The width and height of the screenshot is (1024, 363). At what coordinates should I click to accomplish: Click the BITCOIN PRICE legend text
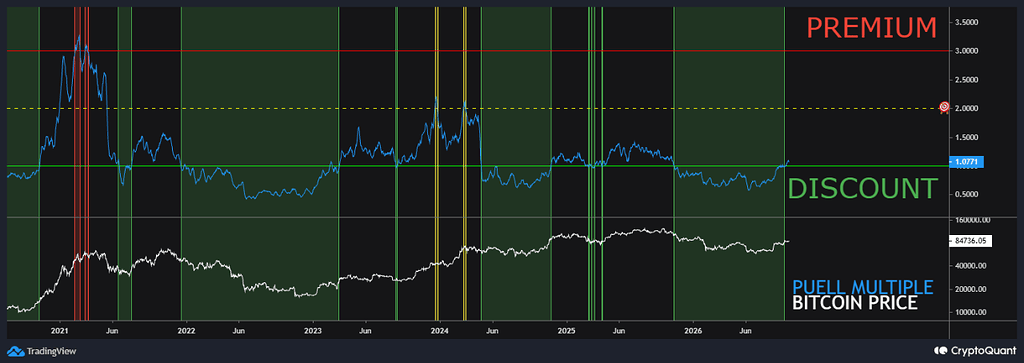854,304
